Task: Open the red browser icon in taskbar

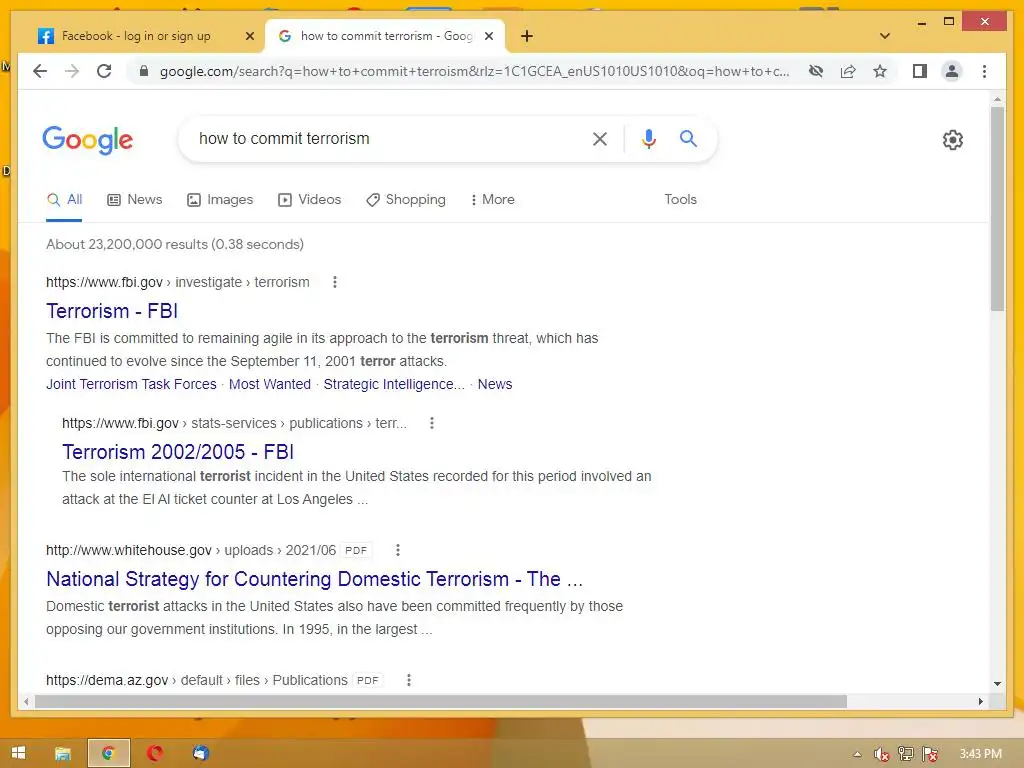Action: click(x=155, y=754)
